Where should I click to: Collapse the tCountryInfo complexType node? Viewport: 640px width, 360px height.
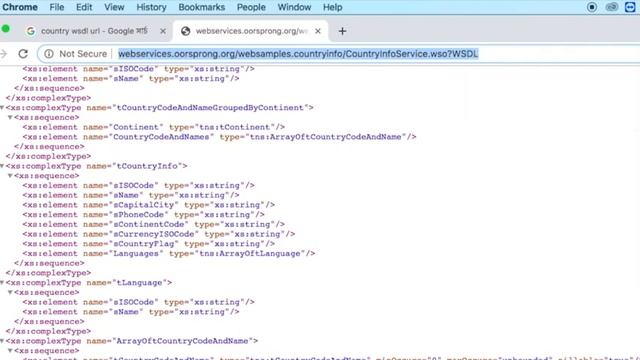2,166
